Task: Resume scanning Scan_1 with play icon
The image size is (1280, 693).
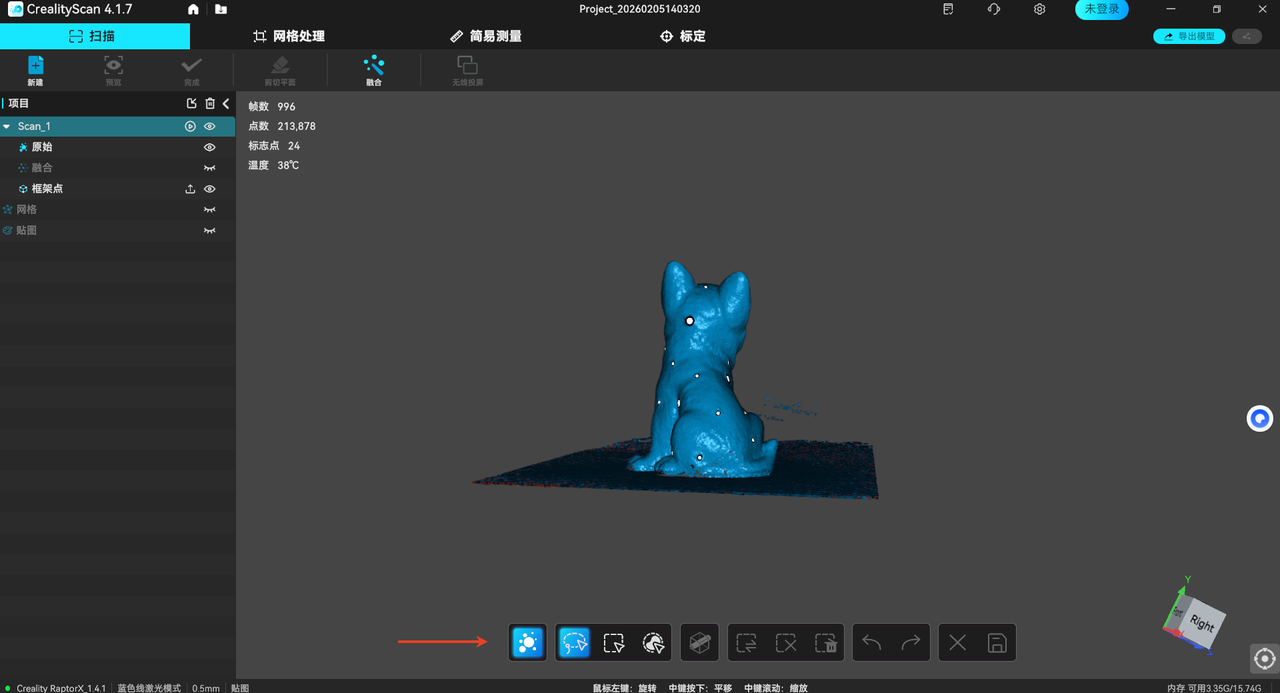Action: pyautogui.click(x=190, y=127)
